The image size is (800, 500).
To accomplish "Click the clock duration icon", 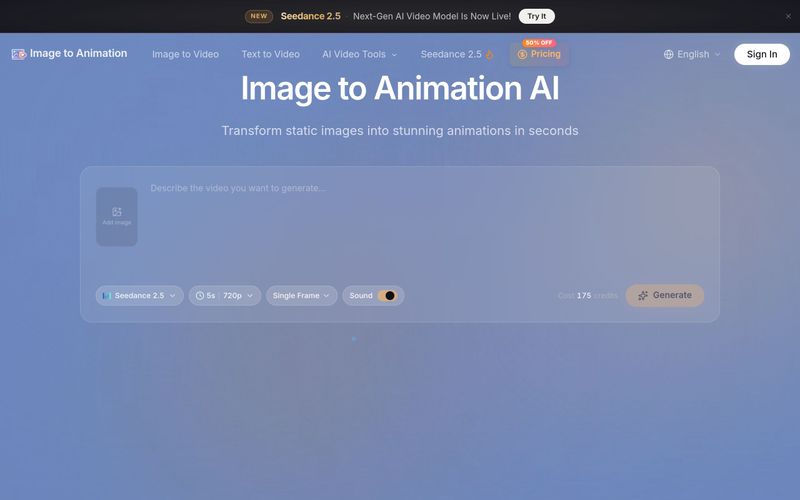I will [200, 295].
